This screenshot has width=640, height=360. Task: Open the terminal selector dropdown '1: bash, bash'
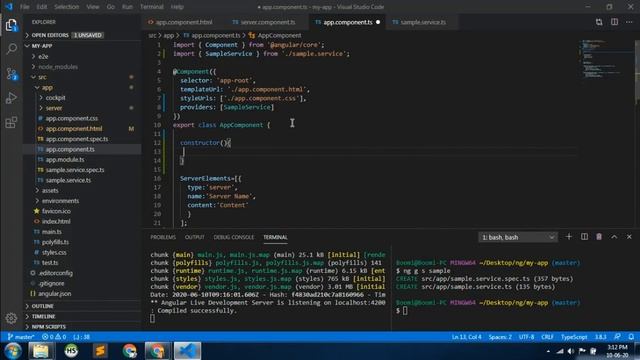(x=518, y=237)
